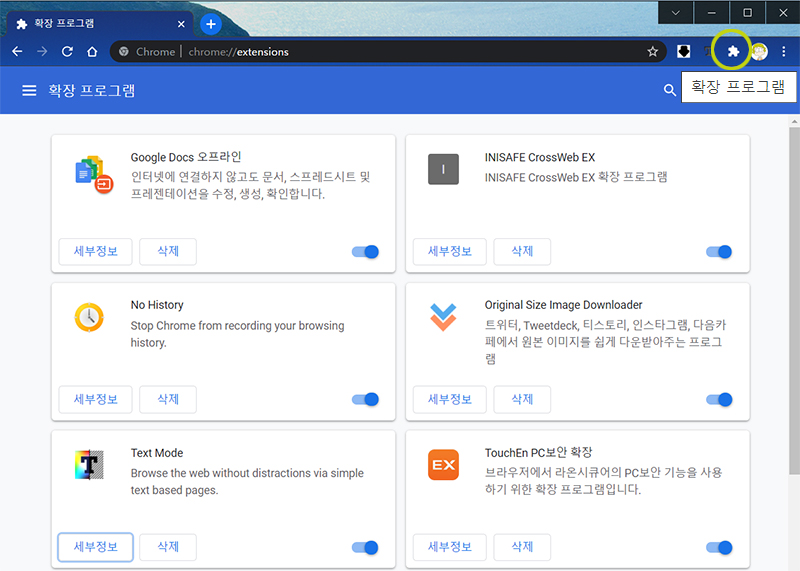This screenshot has width=800, height=571.
Task: Minimize the Chrome window
Action: coord(711,13)
